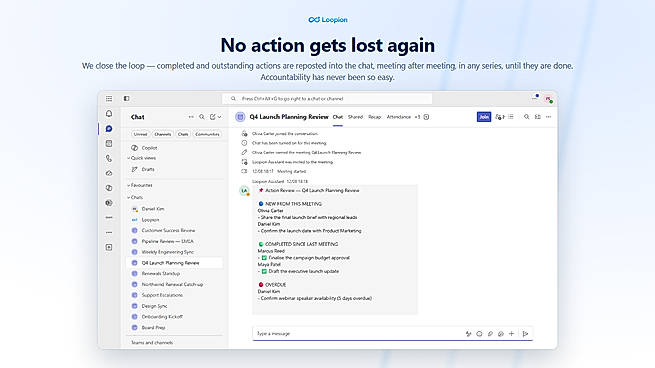The image size is (655, 368).
Task: Join the Q4 Launch Planning Review meeting
Action: (x=484, y=117)
